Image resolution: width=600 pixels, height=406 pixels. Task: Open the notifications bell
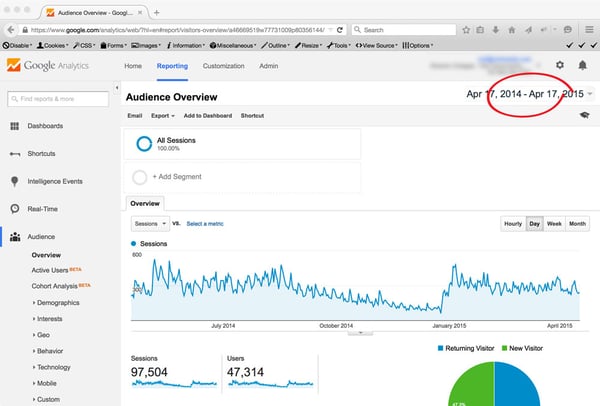[x=582, y=65]
